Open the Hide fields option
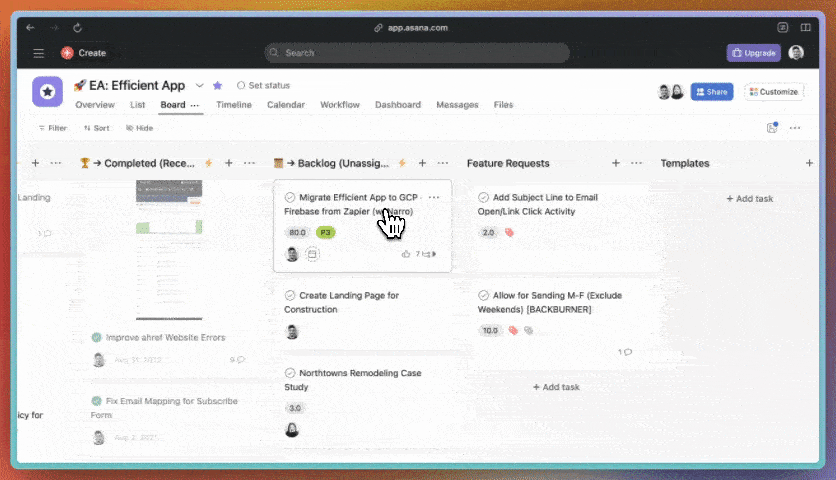Image resolution: width=836 pixels, height=480 pixels. point(140,128)
